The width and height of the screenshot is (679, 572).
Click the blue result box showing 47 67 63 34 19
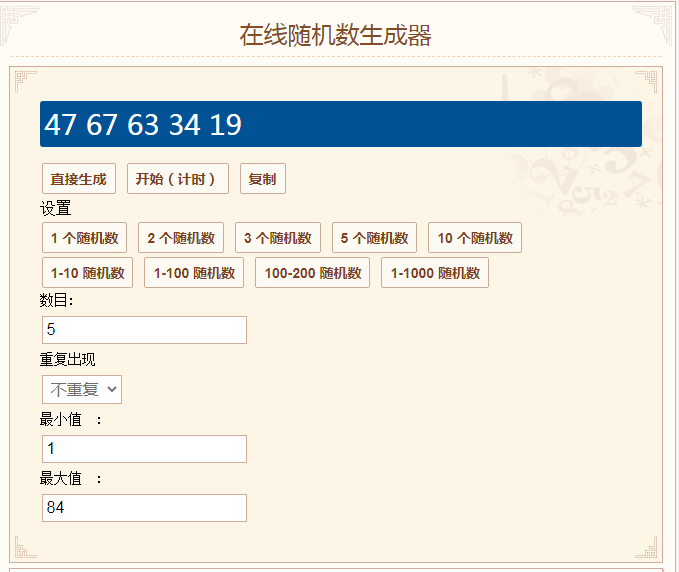340,124
